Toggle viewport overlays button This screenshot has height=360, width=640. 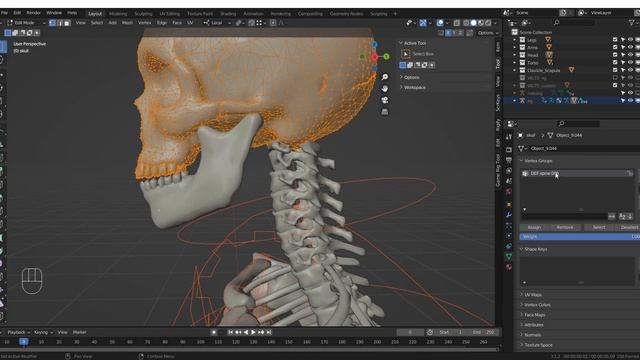(440, 23)
